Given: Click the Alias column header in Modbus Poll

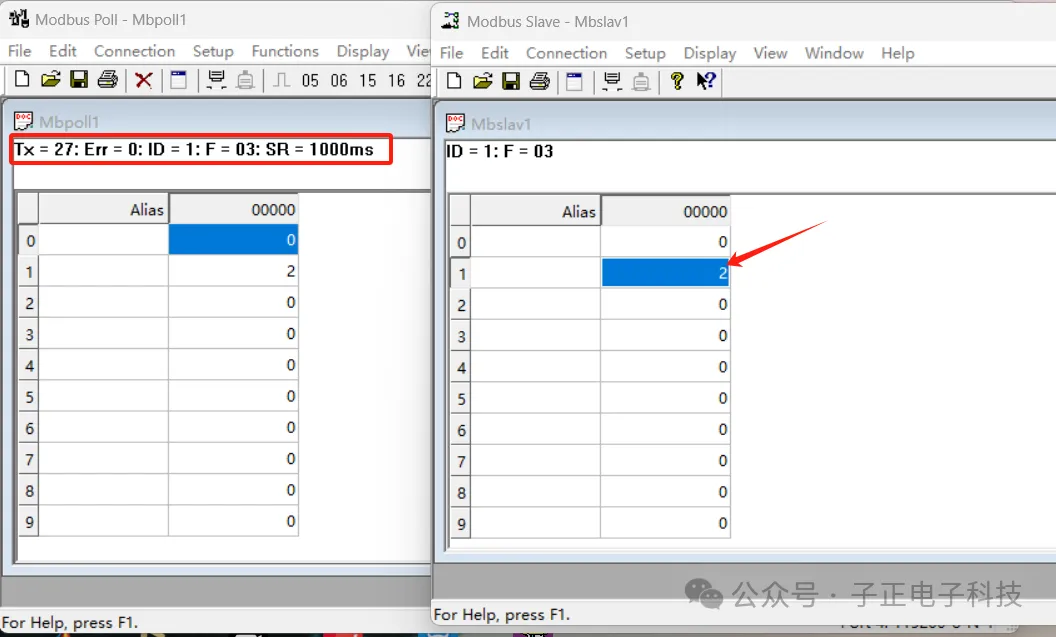Looking at the screenshot, I should [x=103, y=210].
